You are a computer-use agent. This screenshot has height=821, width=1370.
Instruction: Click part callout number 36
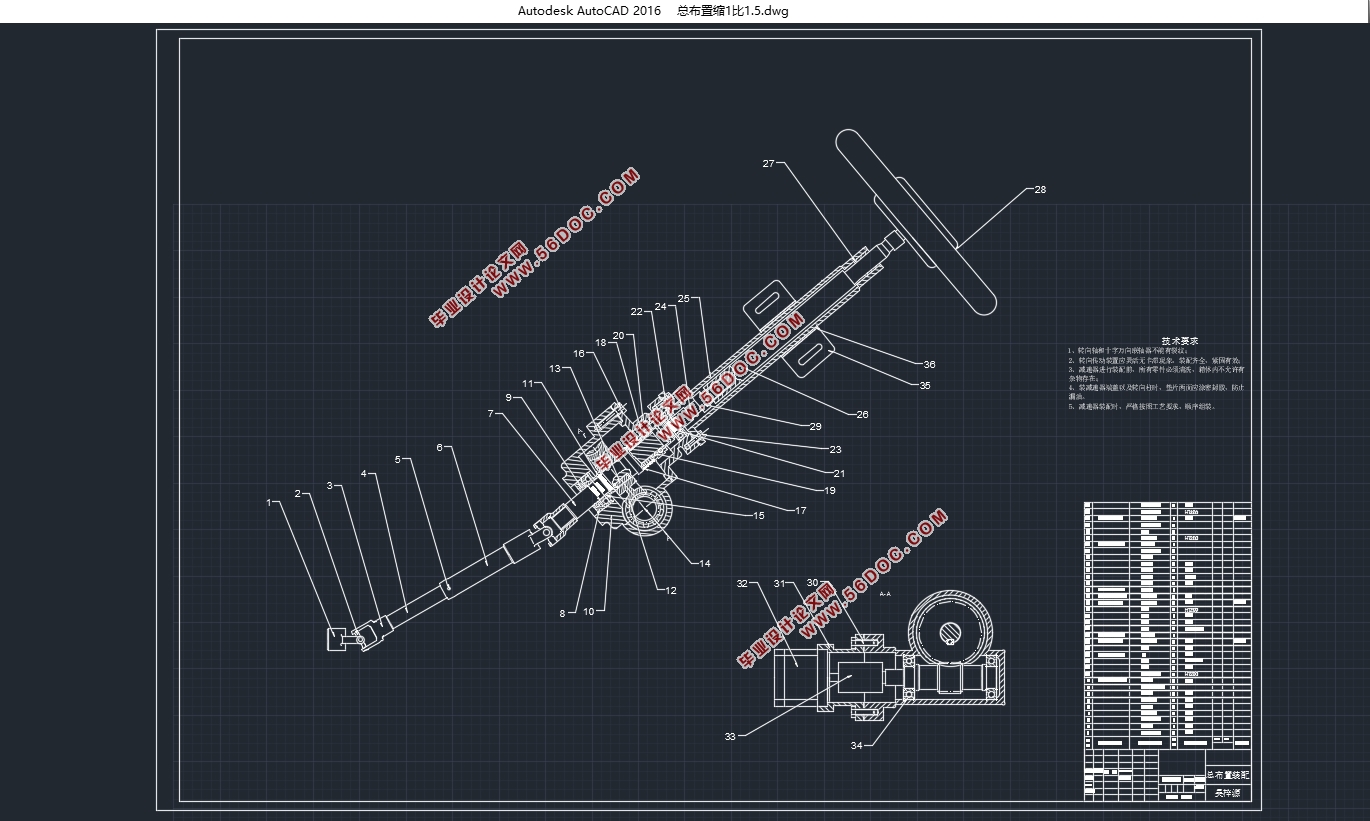tap(929, 364)
